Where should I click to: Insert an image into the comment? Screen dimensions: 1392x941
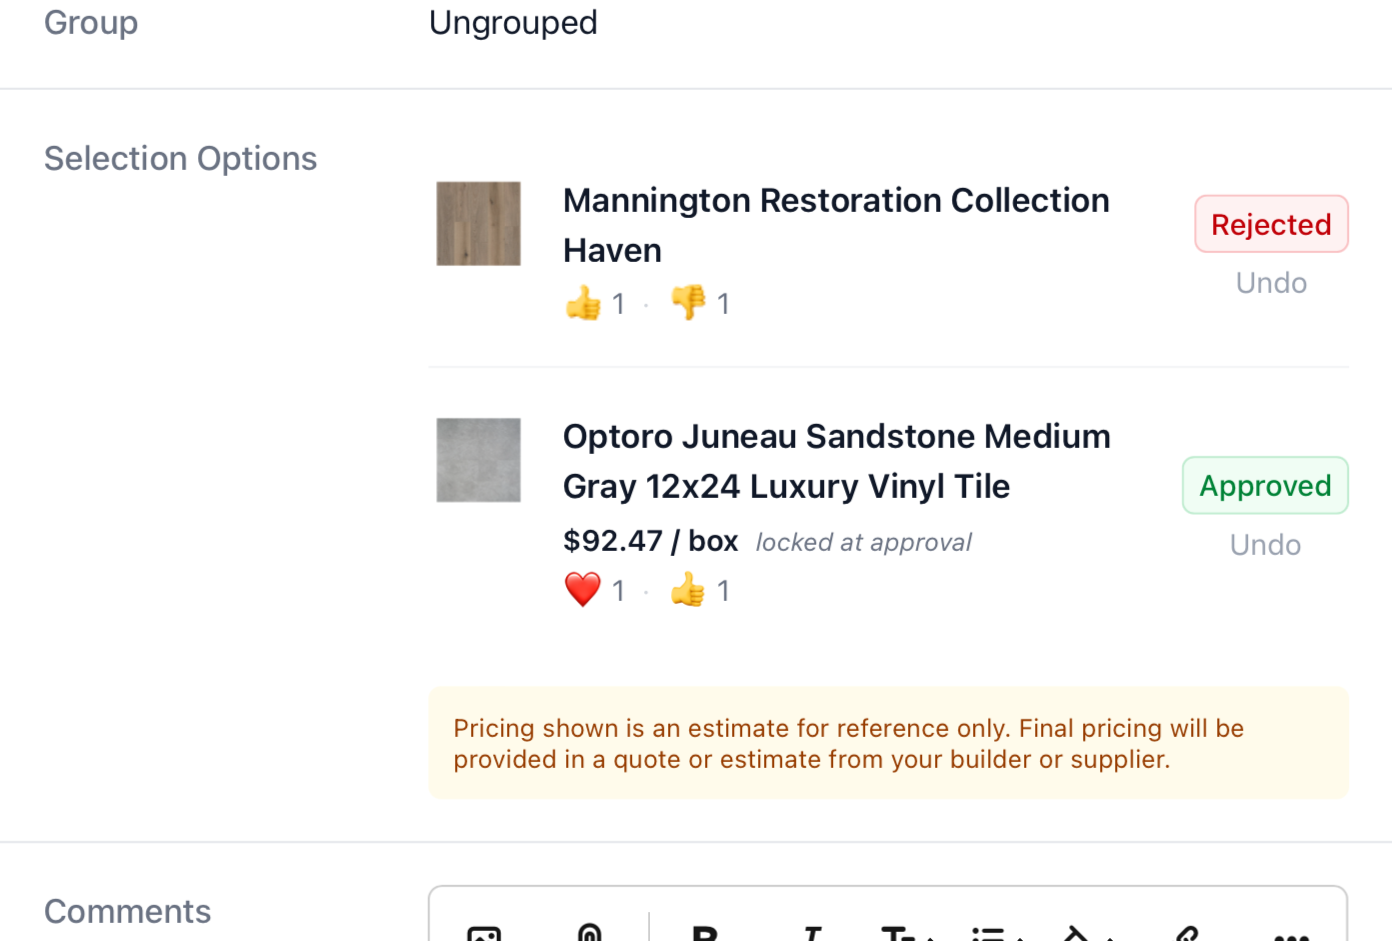(484, 935)
